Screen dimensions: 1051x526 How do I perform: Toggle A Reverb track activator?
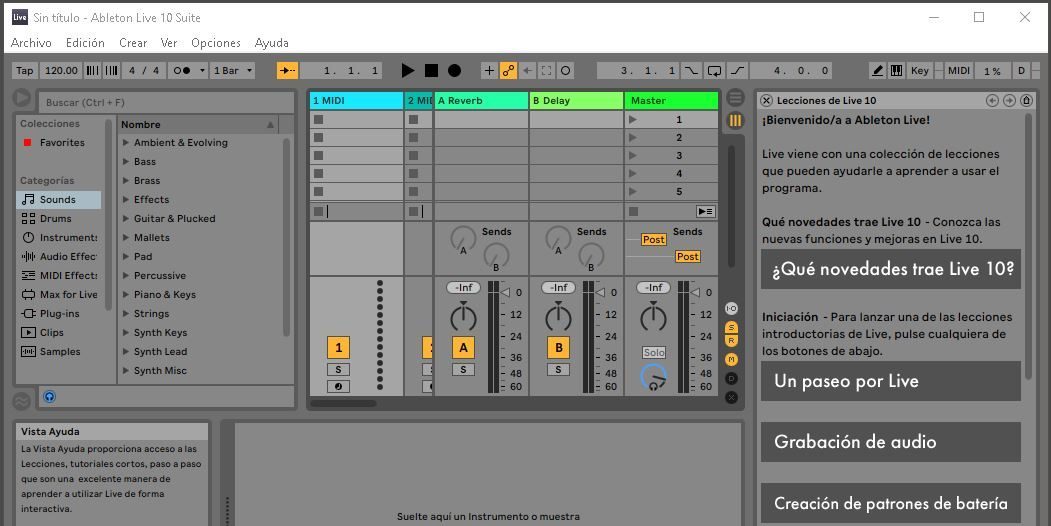click(x=463, y=348)
